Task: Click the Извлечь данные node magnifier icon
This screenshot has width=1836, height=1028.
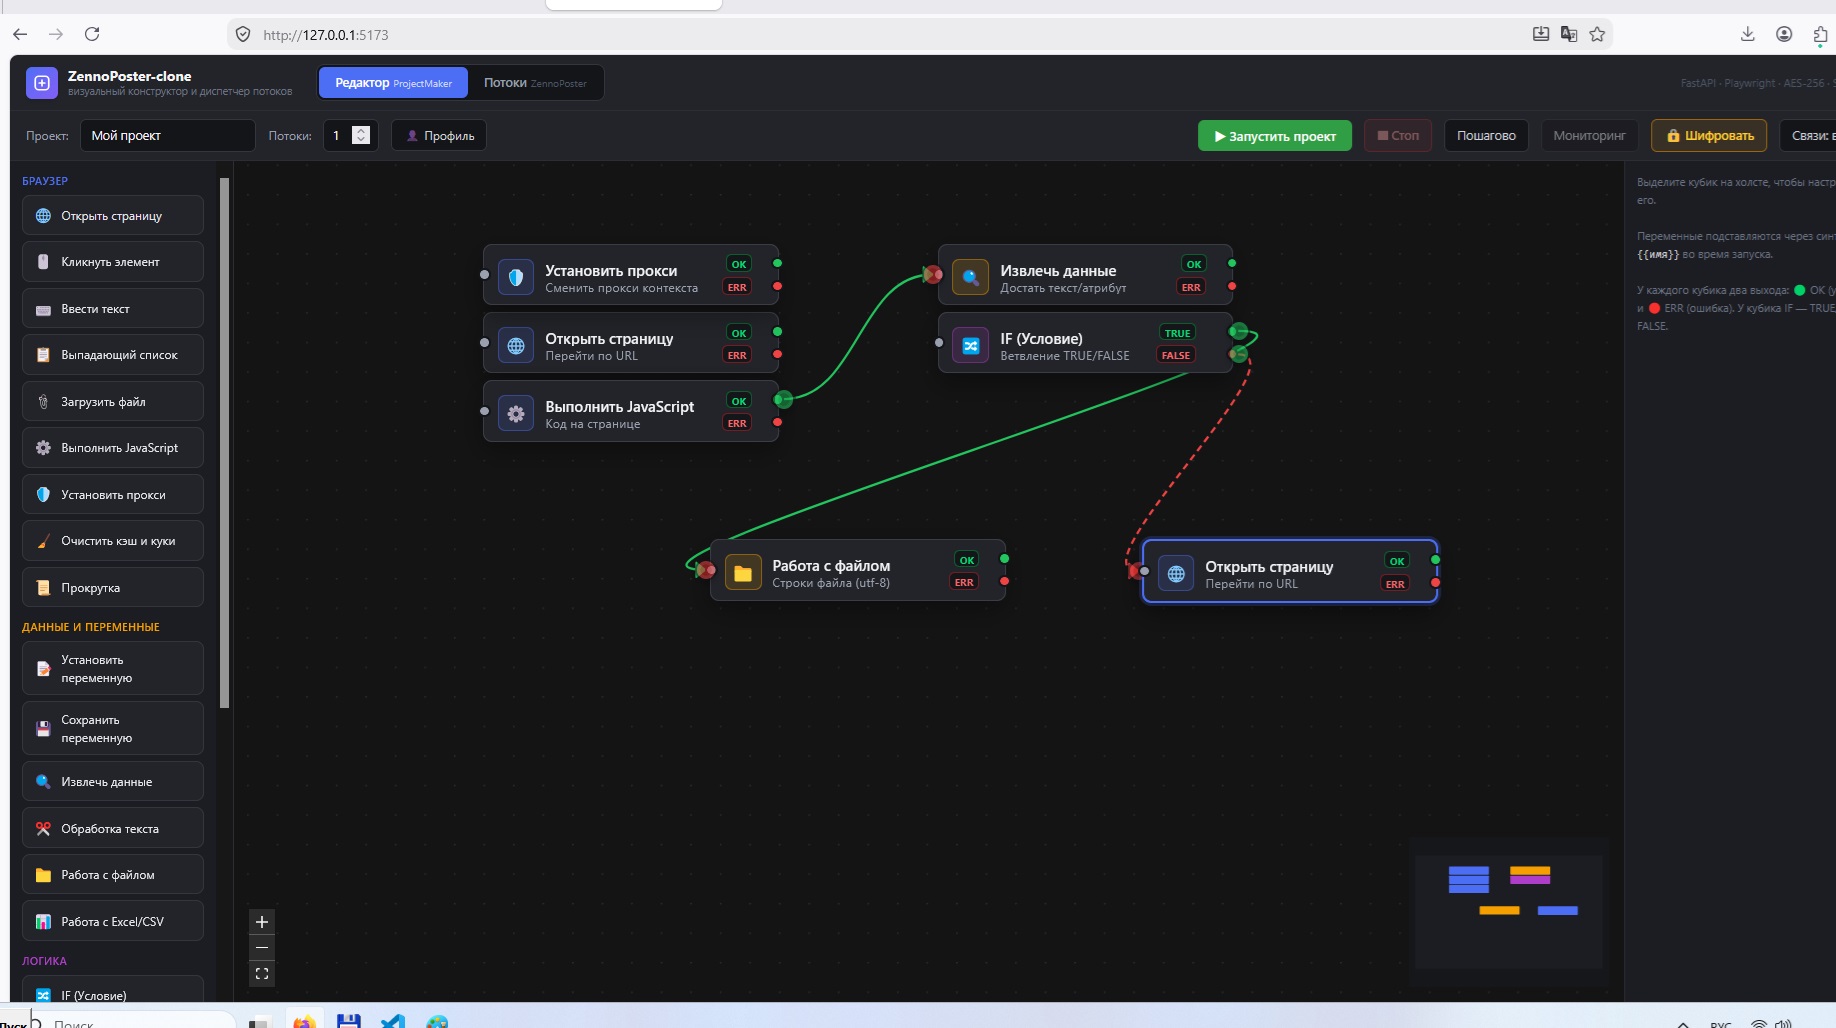Action: [x=970, y=277]
